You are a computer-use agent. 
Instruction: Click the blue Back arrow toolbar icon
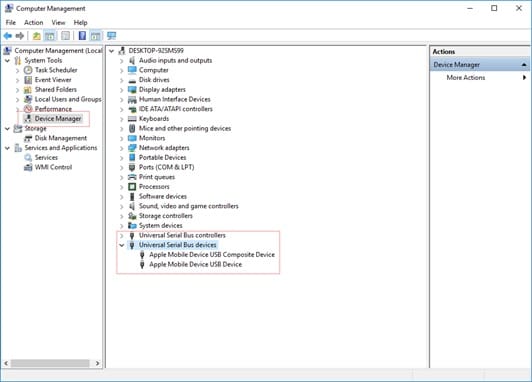tap(8, 36)
